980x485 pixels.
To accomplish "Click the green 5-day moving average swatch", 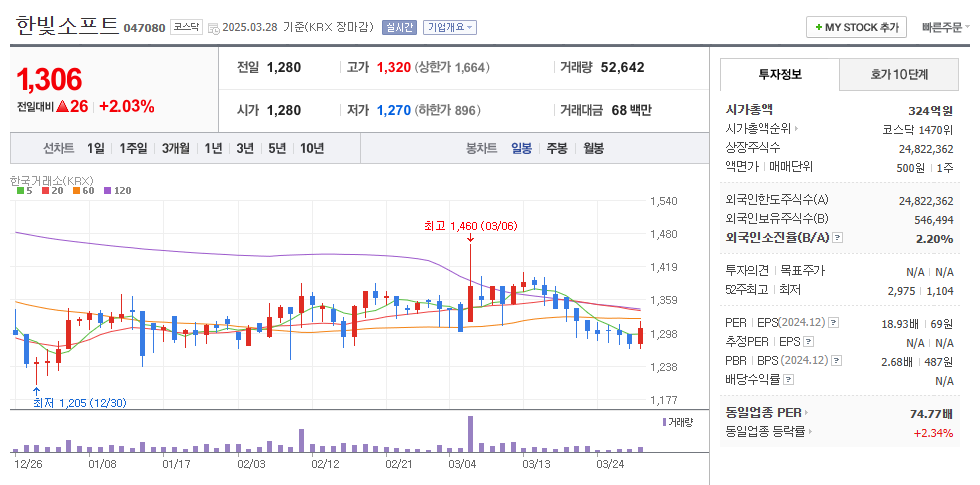I will point(20,191).
